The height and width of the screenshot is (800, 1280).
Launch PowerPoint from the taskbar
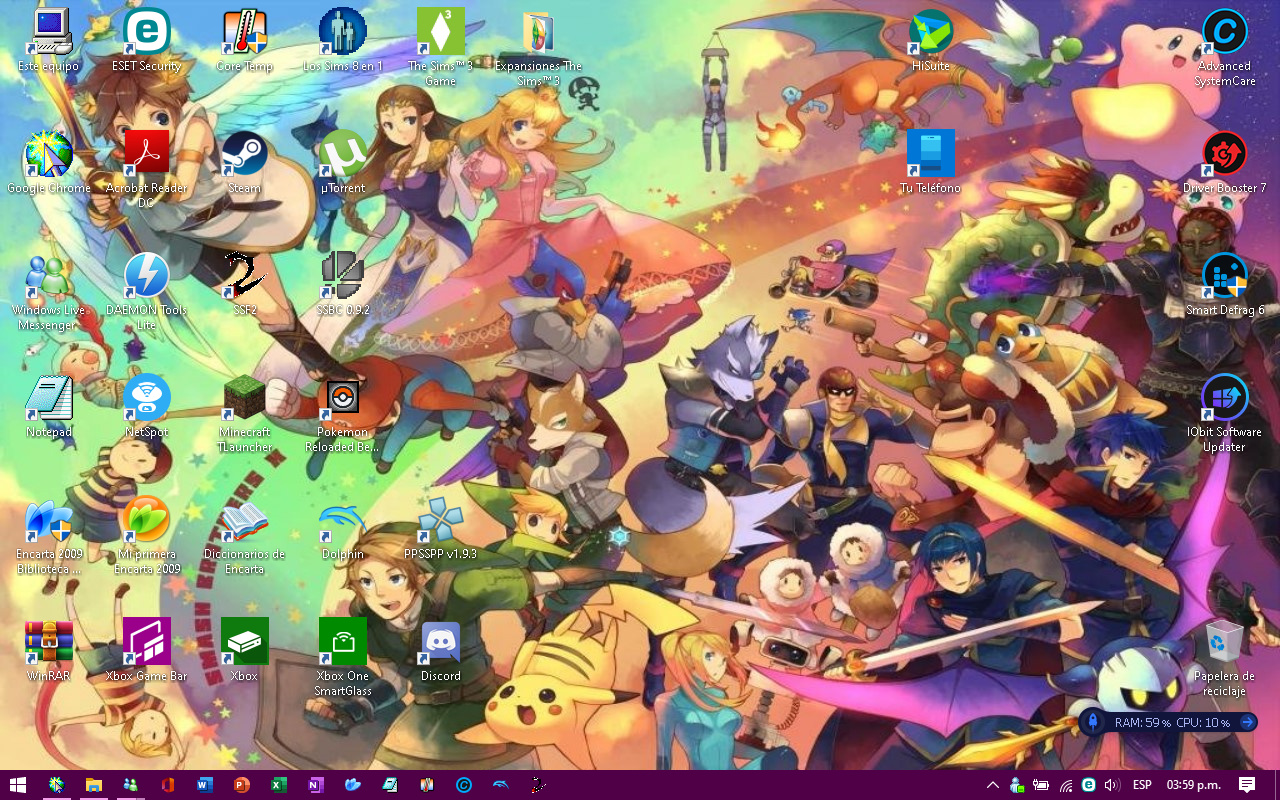click(x=241, y=785)
